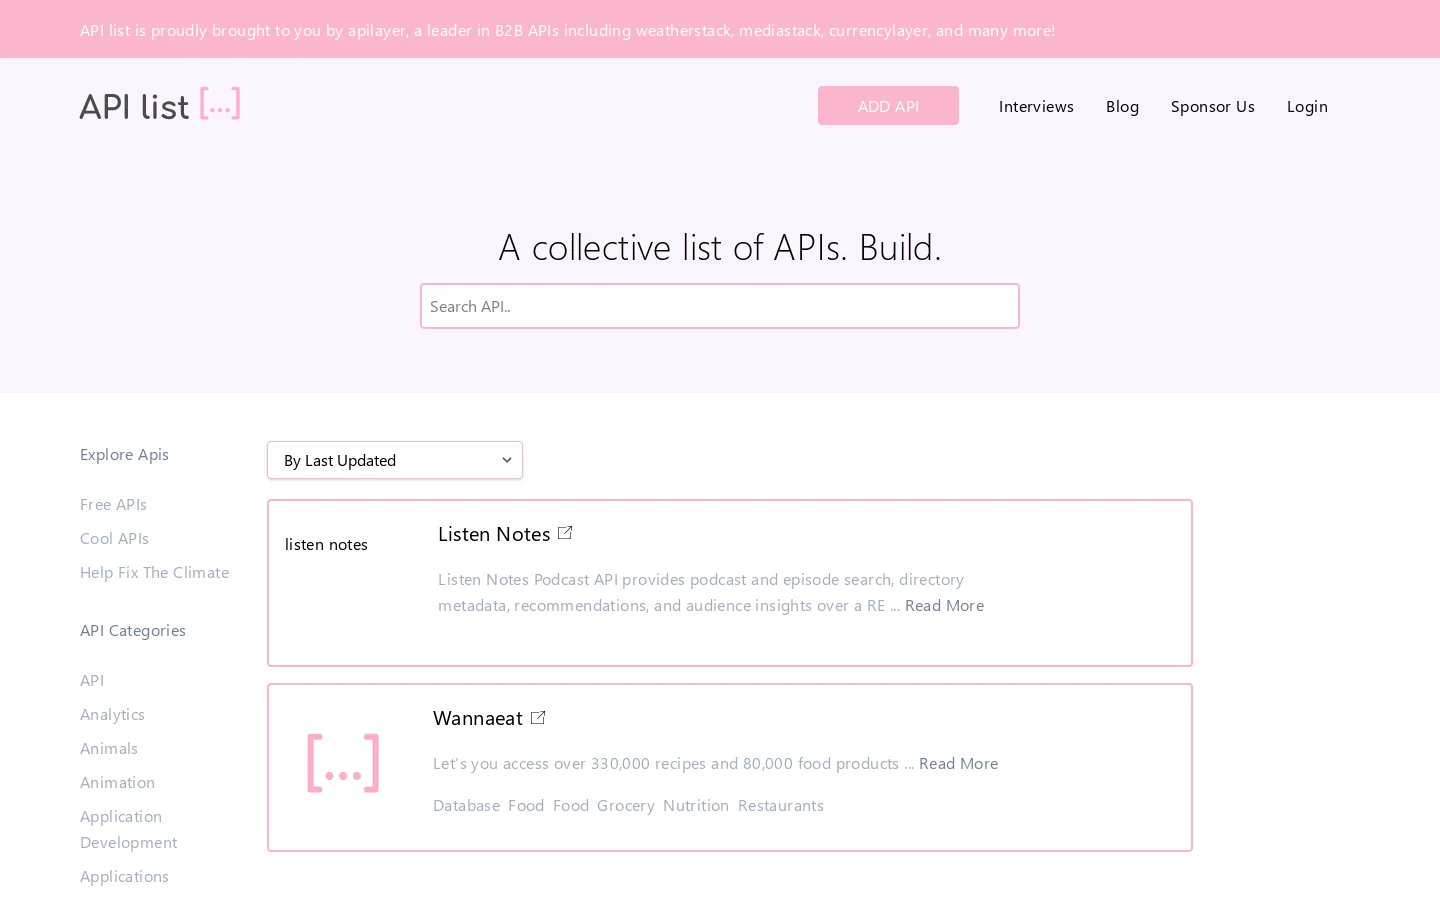
Task: Browse Free APIs in sidebar
Action: pos(113,504)
